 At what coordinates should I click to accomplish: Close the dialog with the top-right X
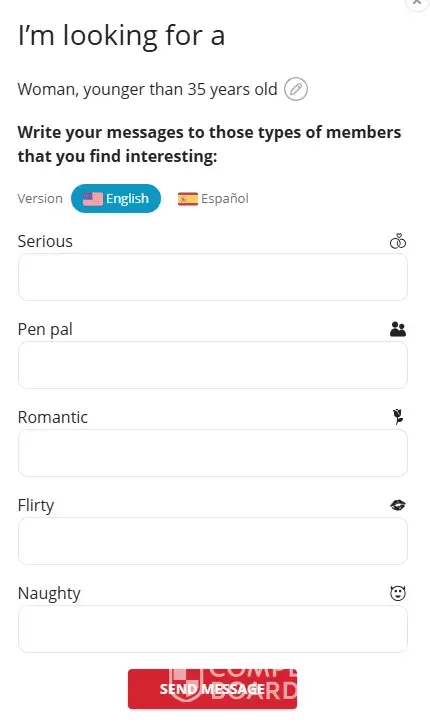(x=417, y=2)
